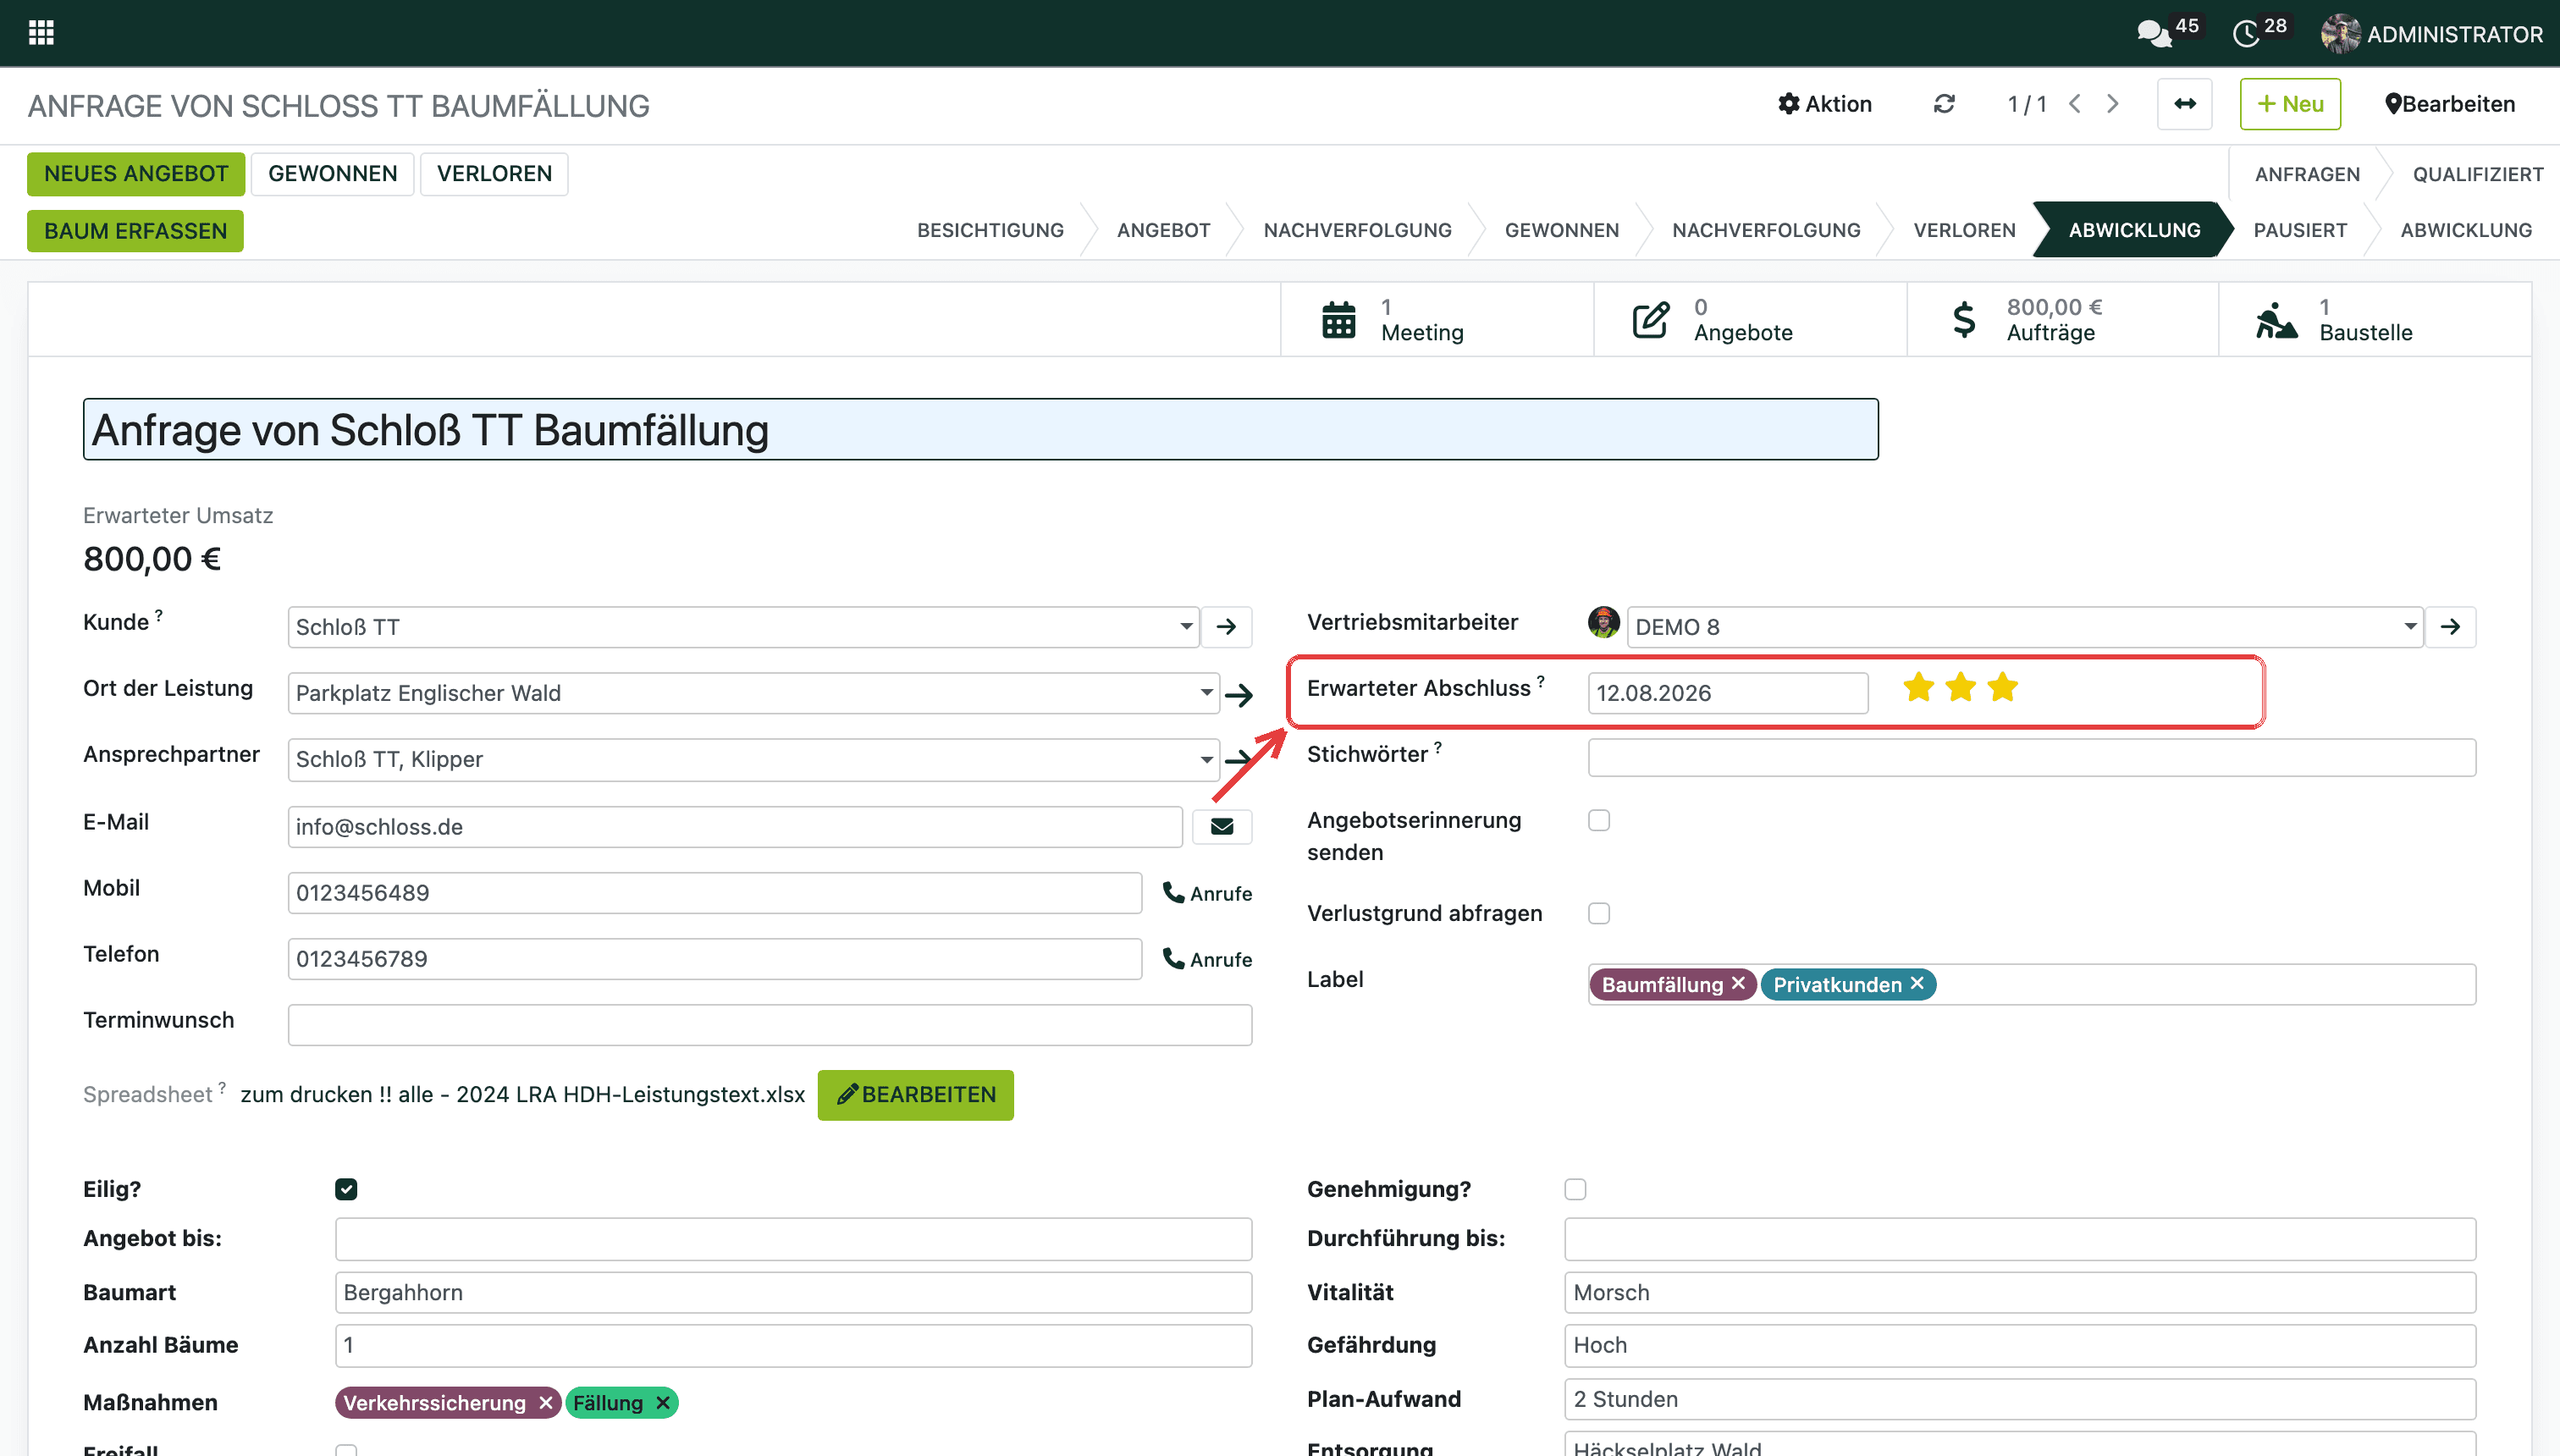
Task: Select the VERLOREN stage
Action: click(1964, 230)
